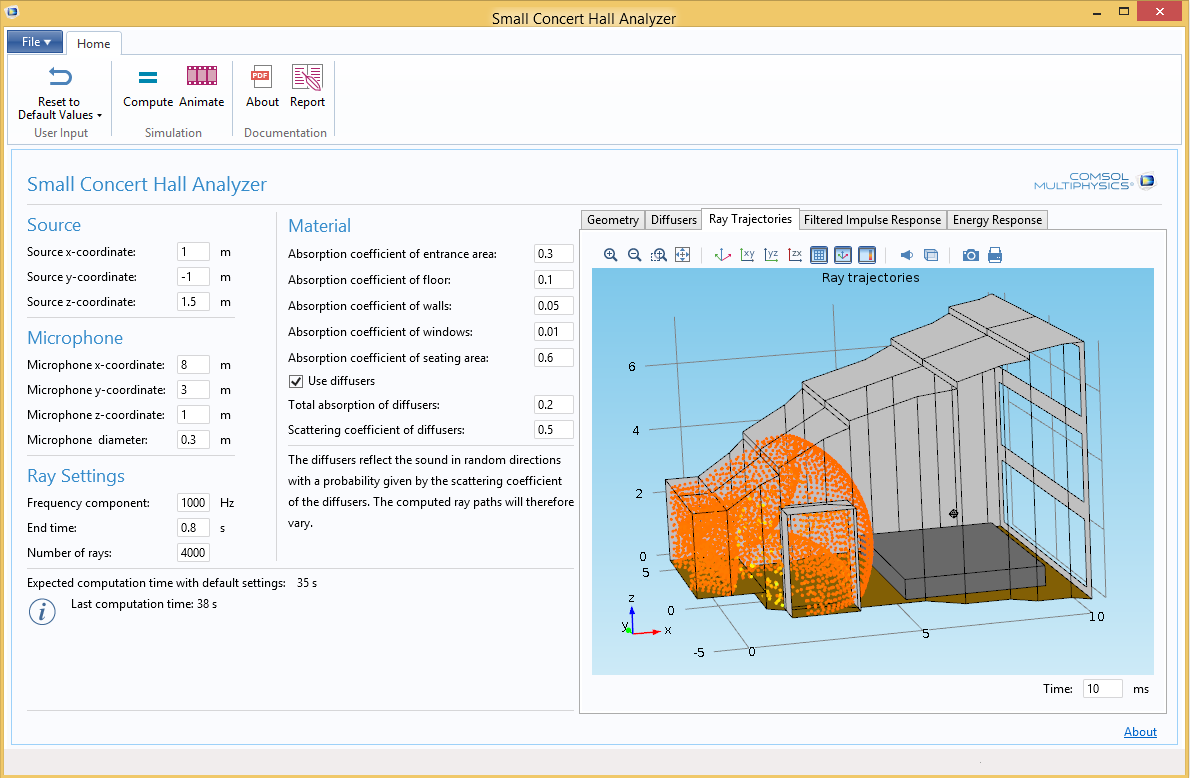Click the Zoom Extents icon
The width and height of the screenshot is (1190, 778).
683,255
